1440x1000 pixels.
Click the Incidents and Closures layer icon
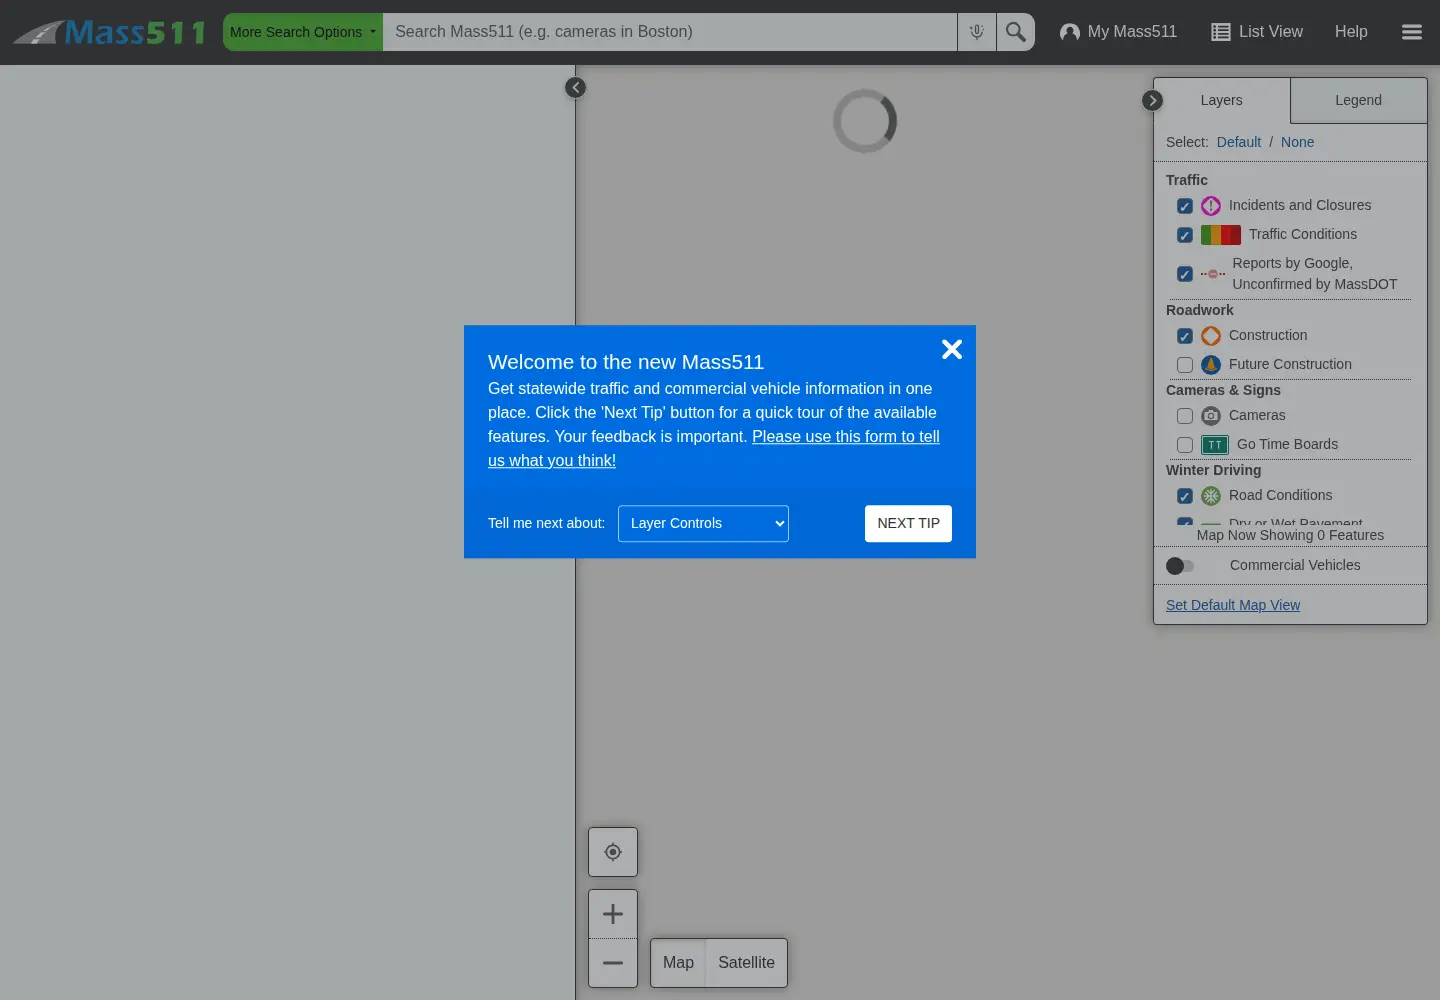click(x=1211, y=206)
